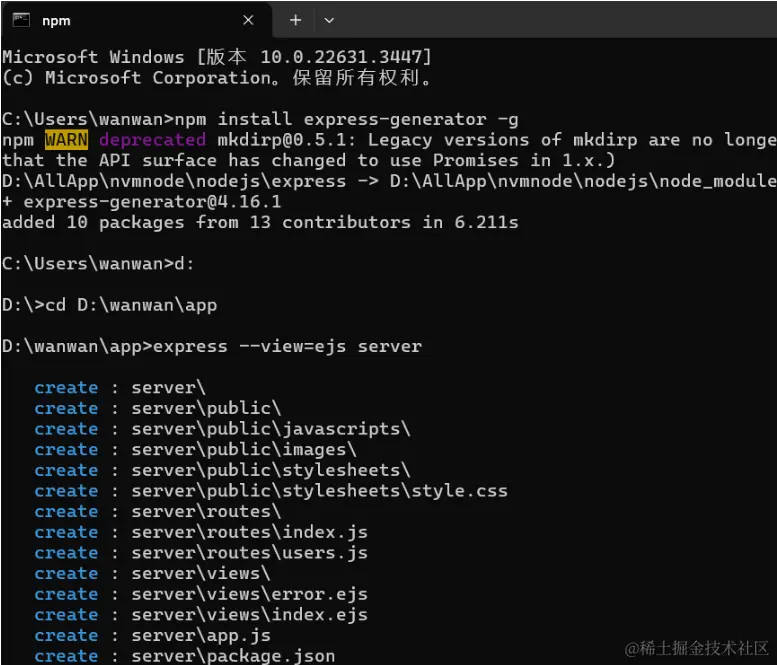Click the express-generator@4.16.1 output line
Image resolution: width=777 pixels, height=665 pixels.
click(x=142, y=202)
